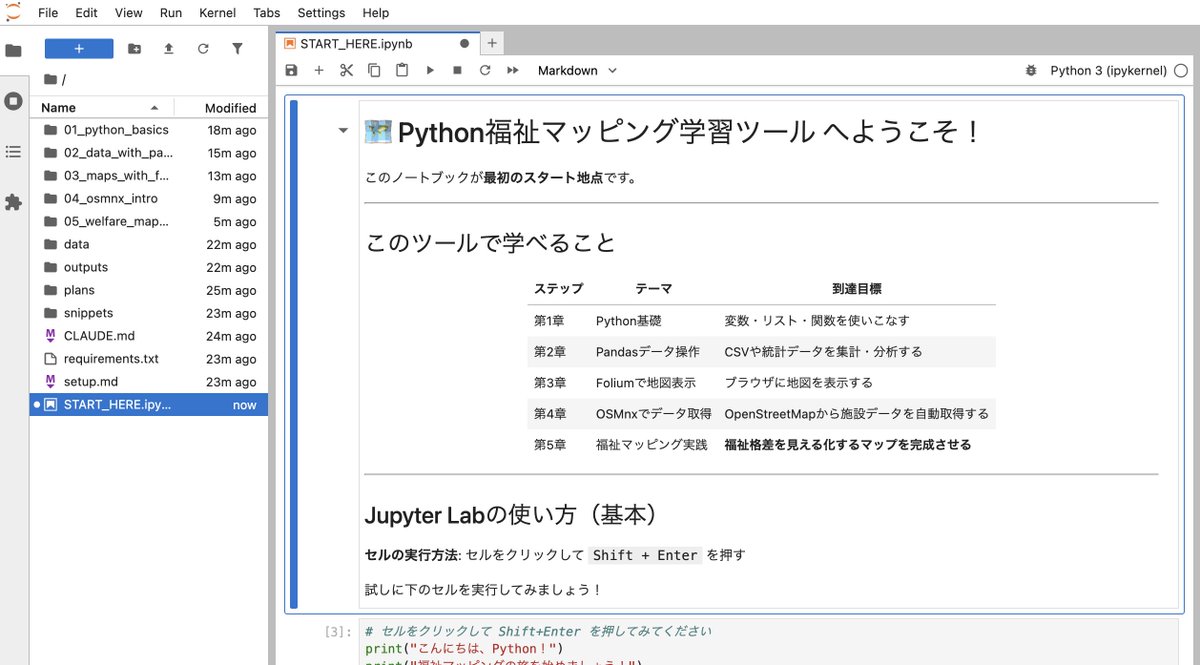Collapse the heading with the caret arrow
The height and width of the screenshot is (665, 1200).
point(343,130)
